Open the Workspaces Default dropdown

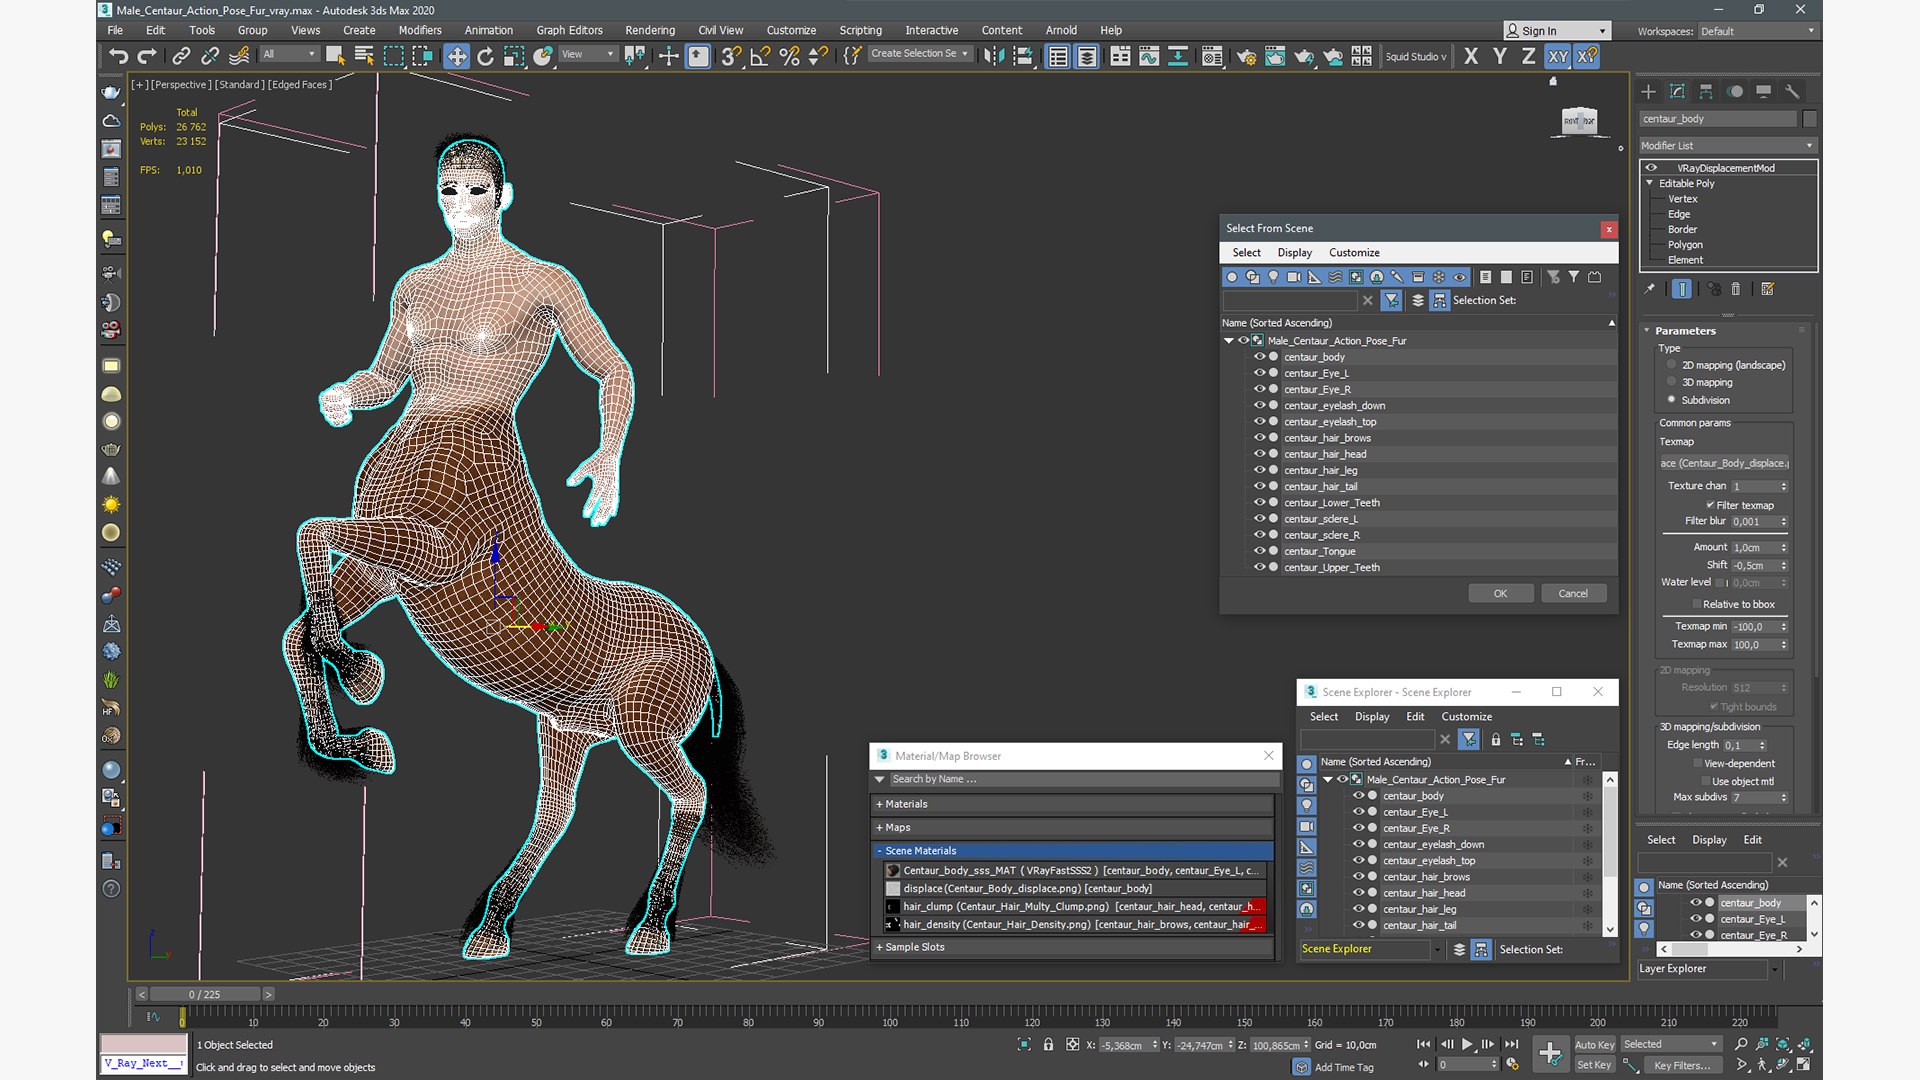(x=1757, y=31)
